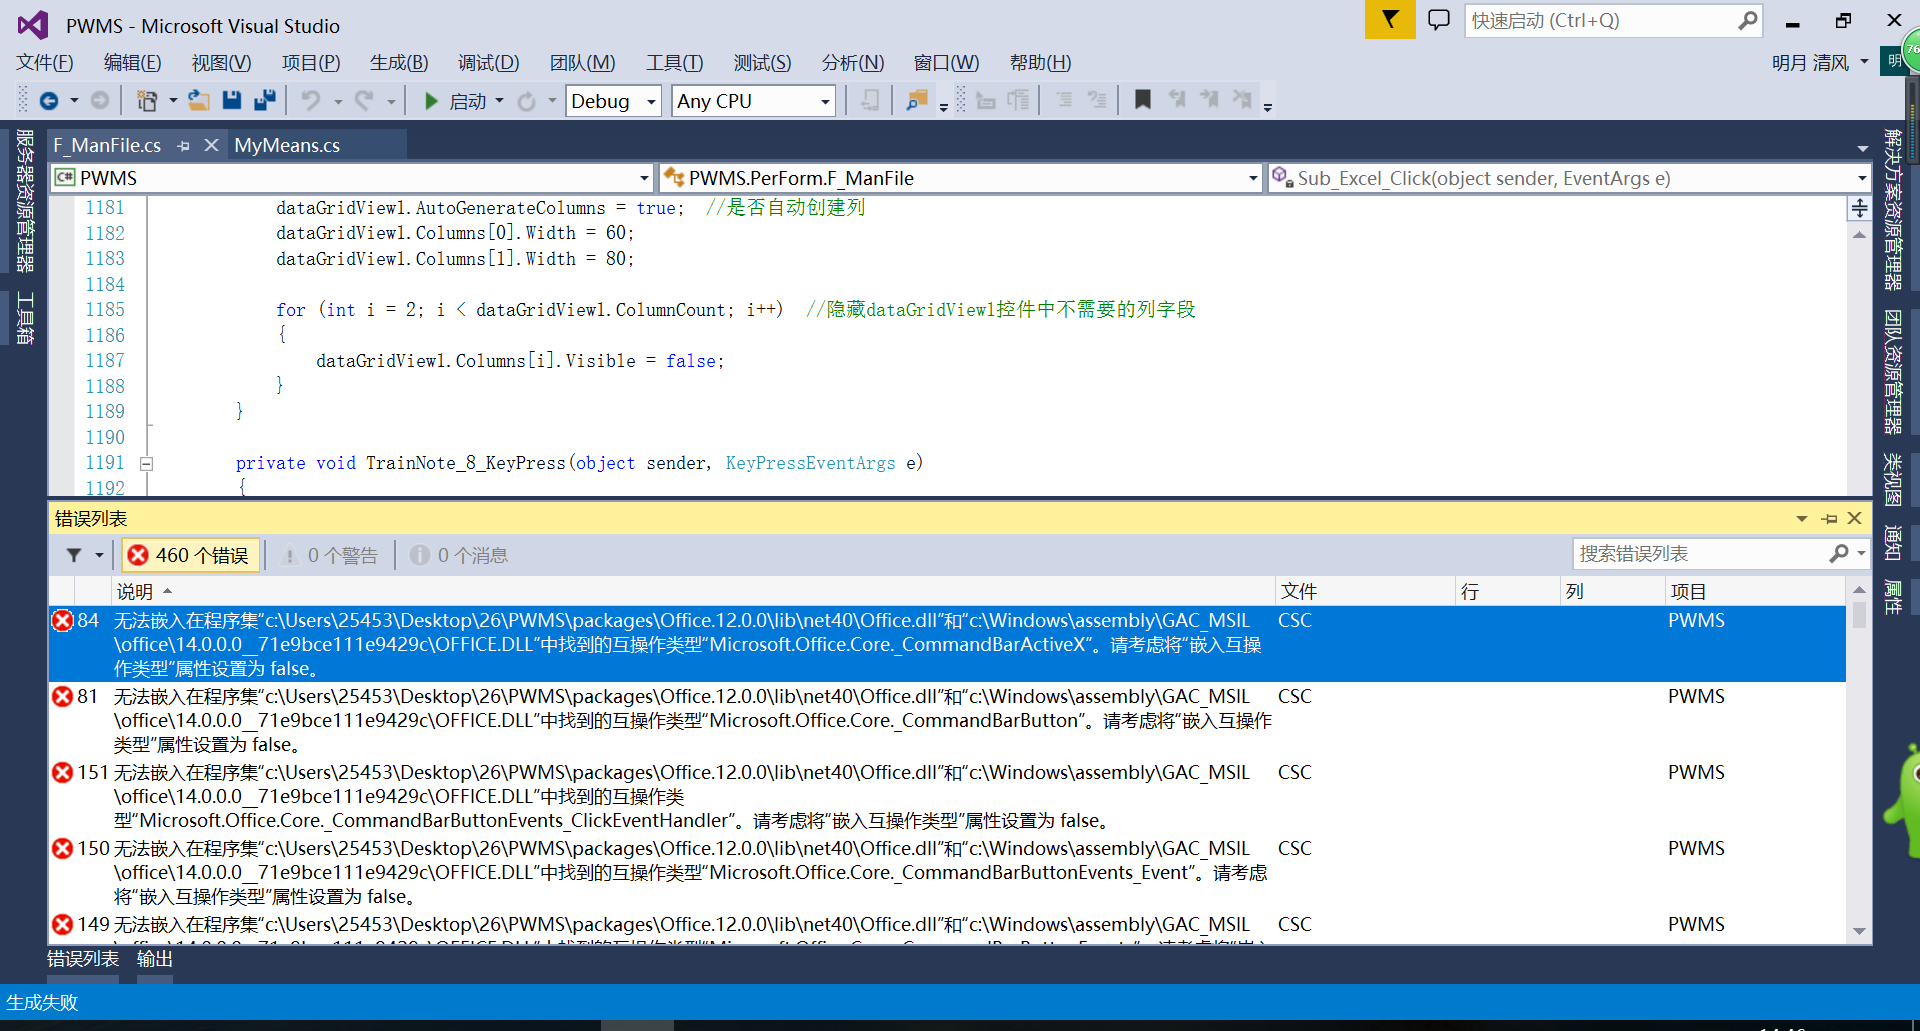This screenshot has width=1920, height=1031.
Task: Open the 视图(V) menu
Action: click(x=221, y=63)
